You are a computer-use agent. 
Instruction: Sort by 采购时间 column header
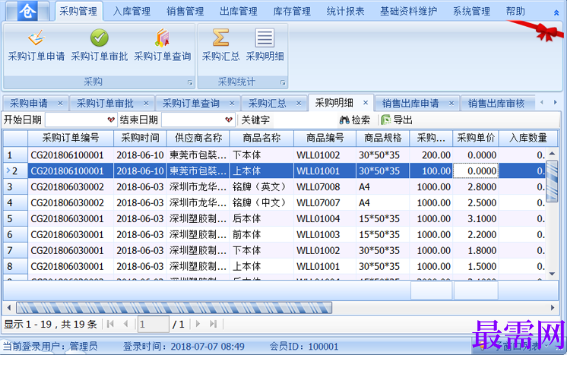click(140, 138)
